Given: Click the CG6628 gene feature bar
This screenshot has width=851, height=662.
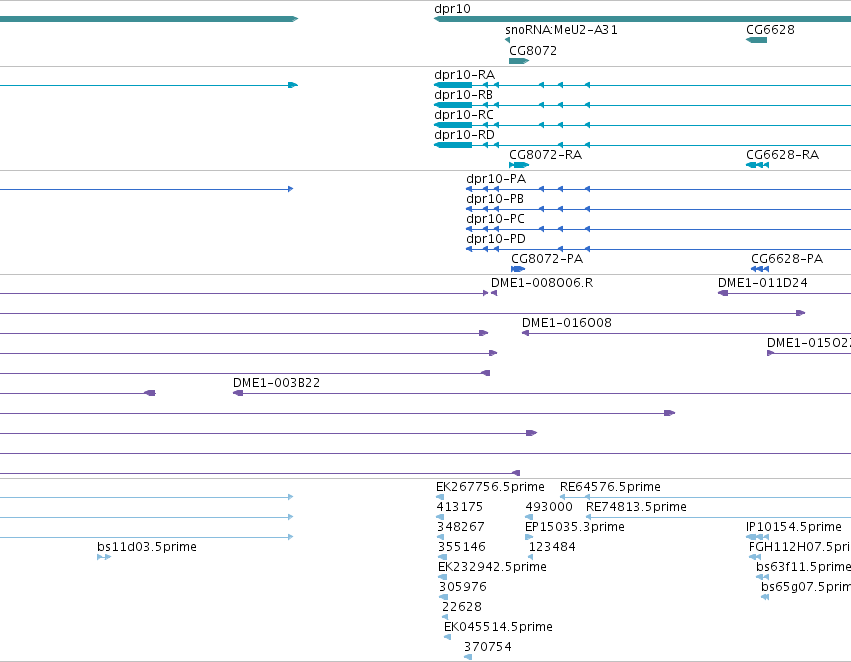Looking at the screenshot, I should coord(757,40).
